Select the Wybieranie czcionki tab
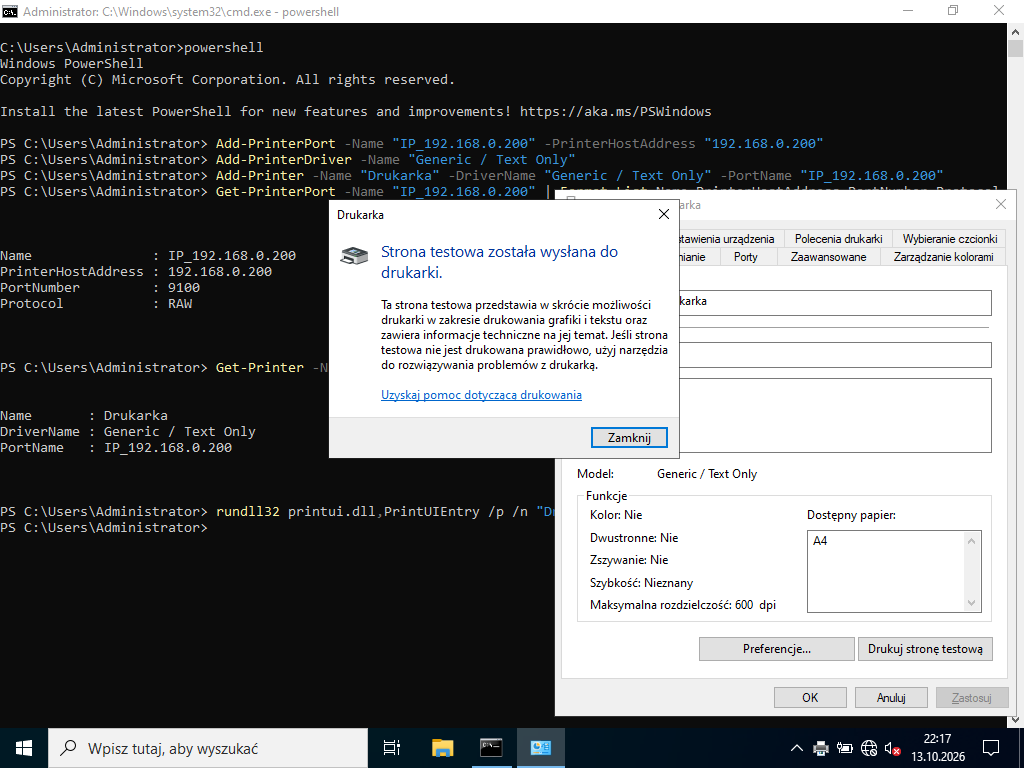Viewport: 1024px width, 768px height. click(x=950, y=238)
